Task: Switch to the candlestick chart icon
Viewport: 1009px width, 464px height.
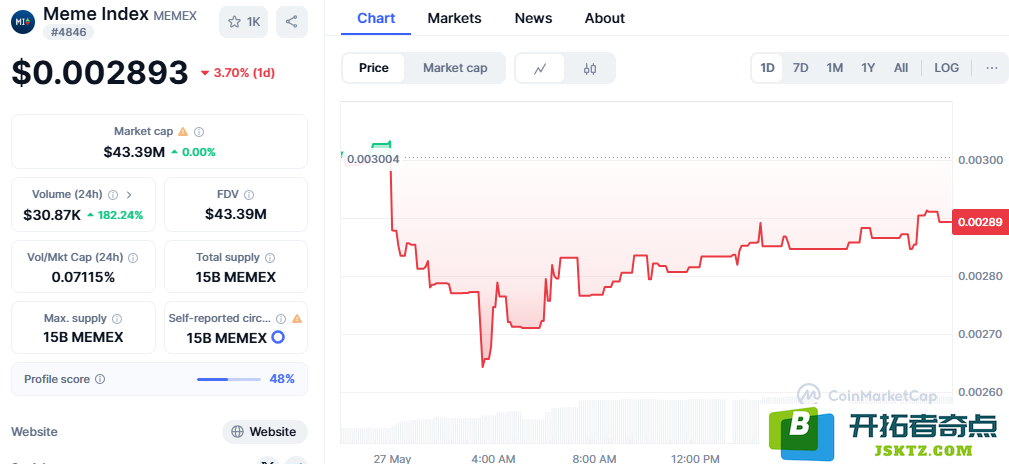Action: click(x=590, y=68)
